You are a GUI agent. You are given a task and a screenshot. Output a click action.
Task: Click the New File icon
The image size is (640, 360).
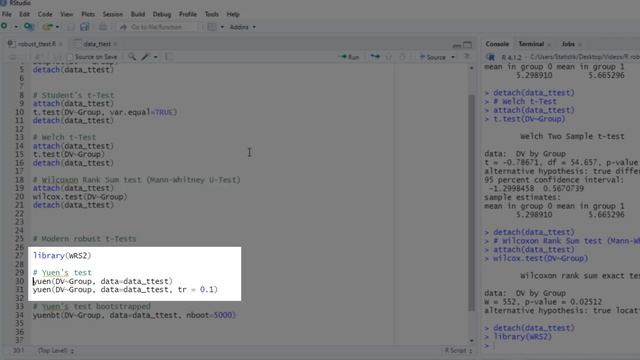pyautogui.click(x=4, y=27)
